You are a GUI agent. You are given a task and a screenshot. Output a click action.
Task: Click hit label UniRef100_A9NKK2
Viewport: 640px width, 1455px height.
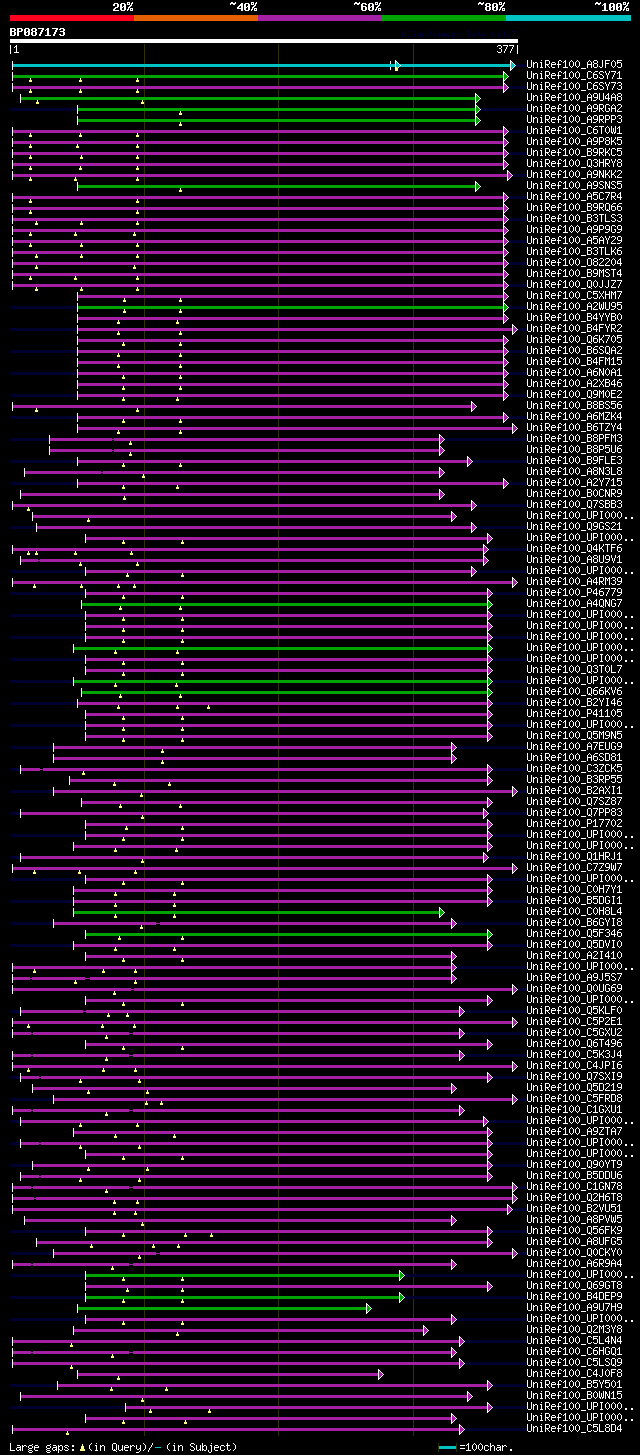pos(574,175)
